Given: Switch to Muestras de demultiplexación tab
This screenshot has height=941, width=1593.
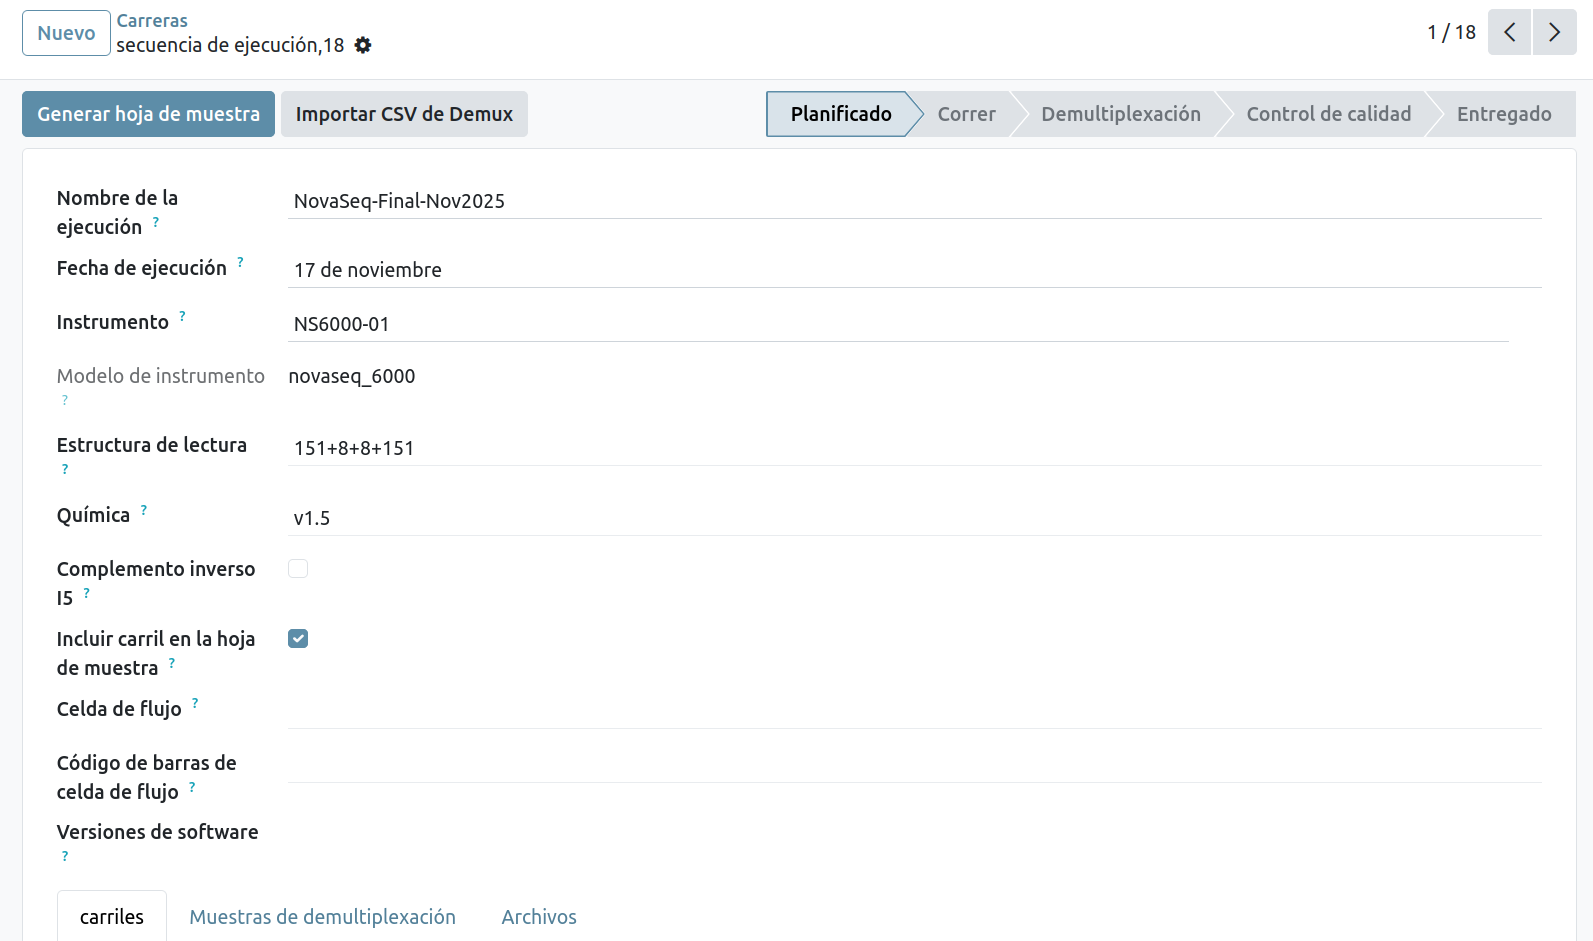Looking at the screenshot, I should point(322,917).
